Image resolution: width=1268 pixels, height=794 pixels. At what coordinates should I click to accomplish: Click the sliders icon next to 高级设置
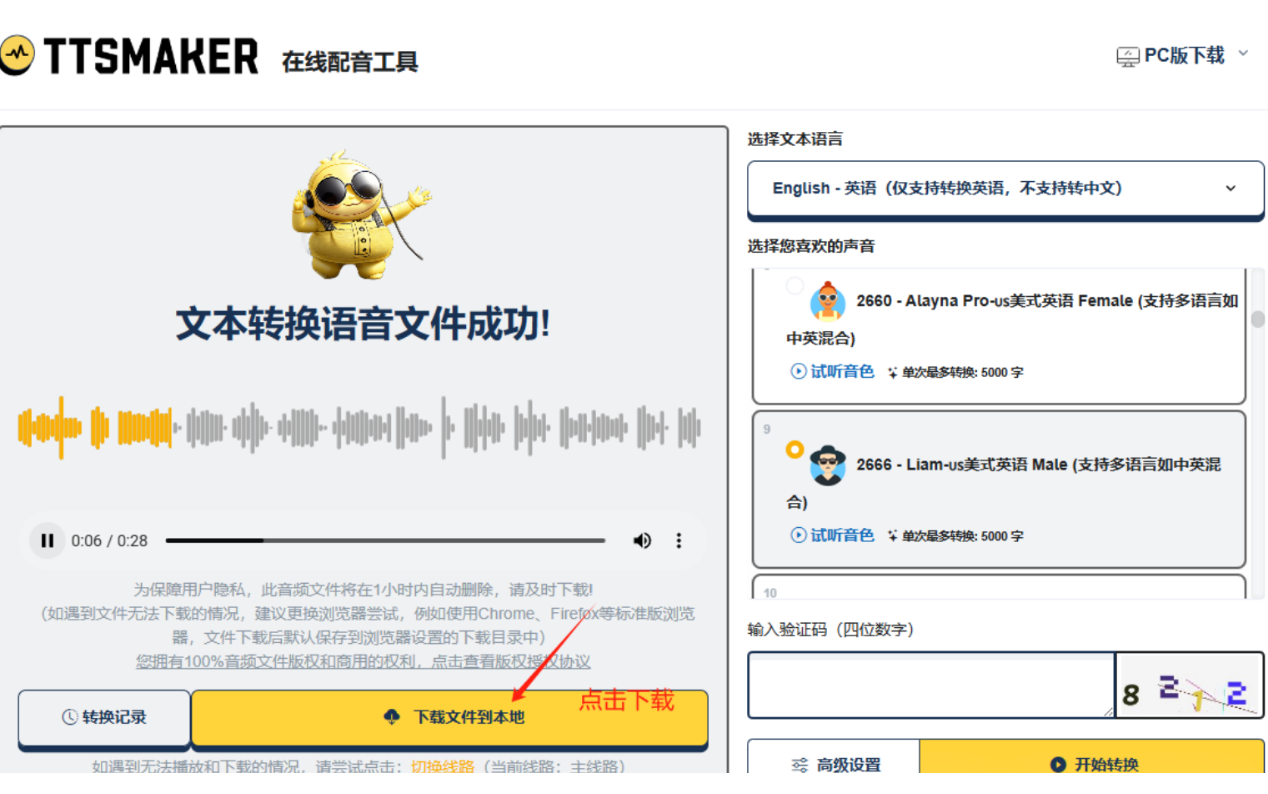click(x=800, y=765)
